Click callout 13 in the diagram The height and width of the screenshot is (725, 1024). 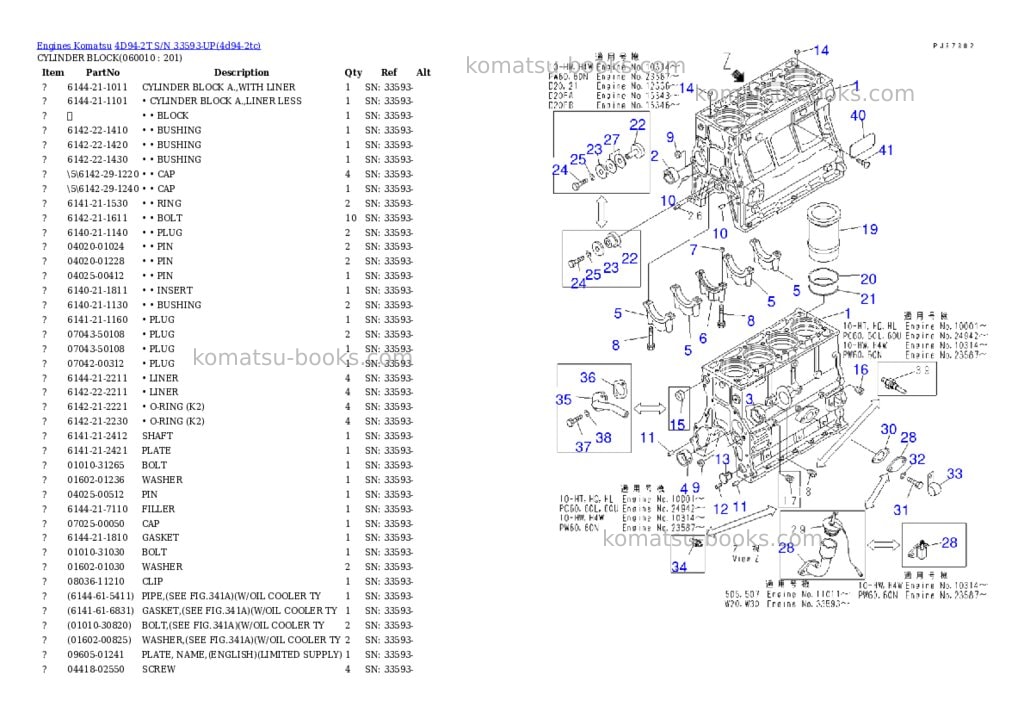(x=722, y=459)
